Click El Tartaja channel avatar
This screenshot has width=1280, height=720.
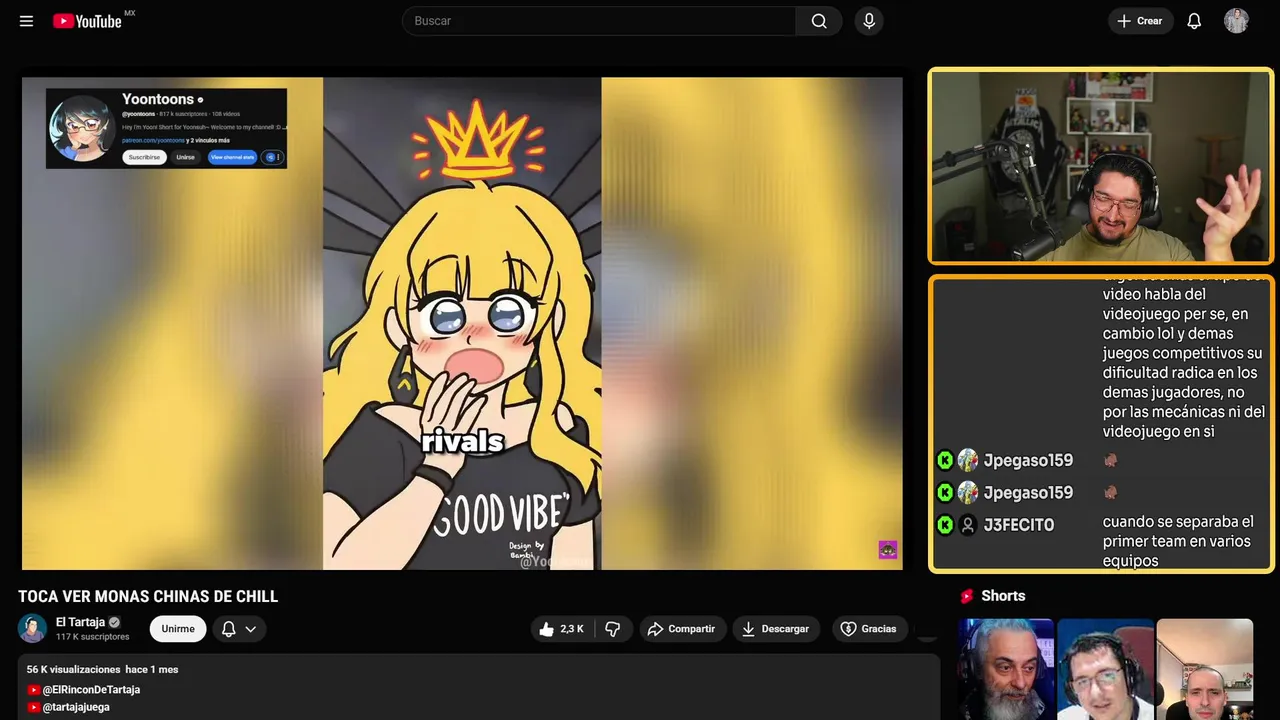(32, 628)
